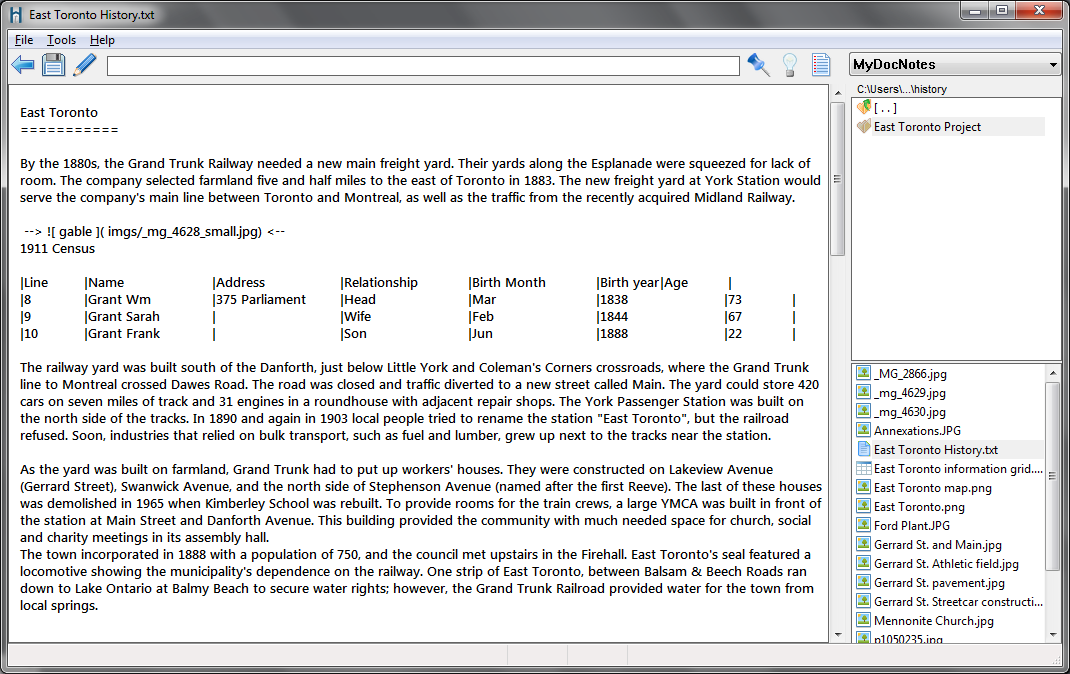Click the Gerrard St. and Main.jpg icon
The image size is (1070, 674).
point(863,544)
